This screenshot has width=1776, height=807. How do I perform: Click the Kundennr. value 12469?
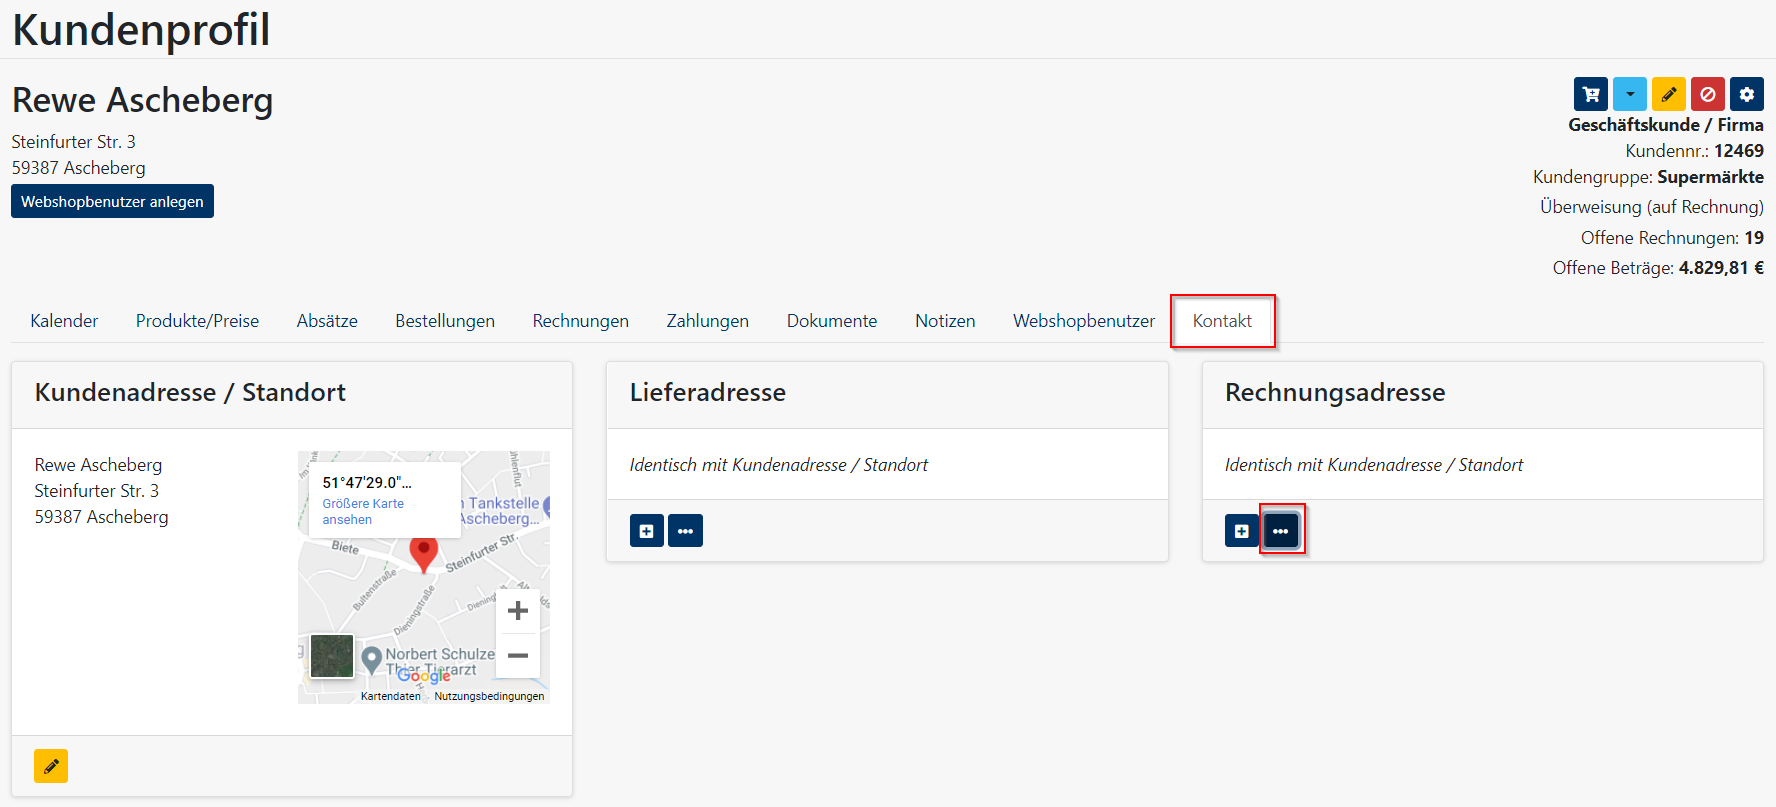click(1739, 151)
